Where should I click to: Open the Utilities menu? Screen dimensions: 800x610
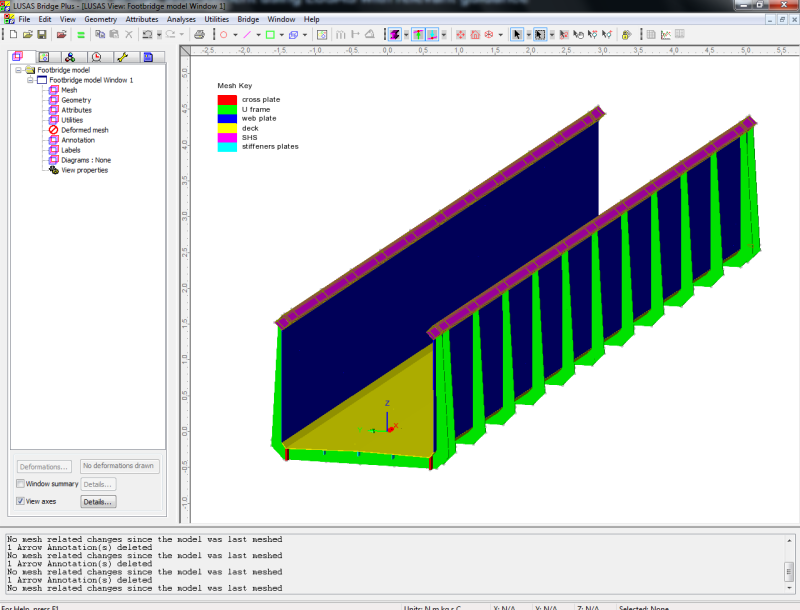point(216,19)
